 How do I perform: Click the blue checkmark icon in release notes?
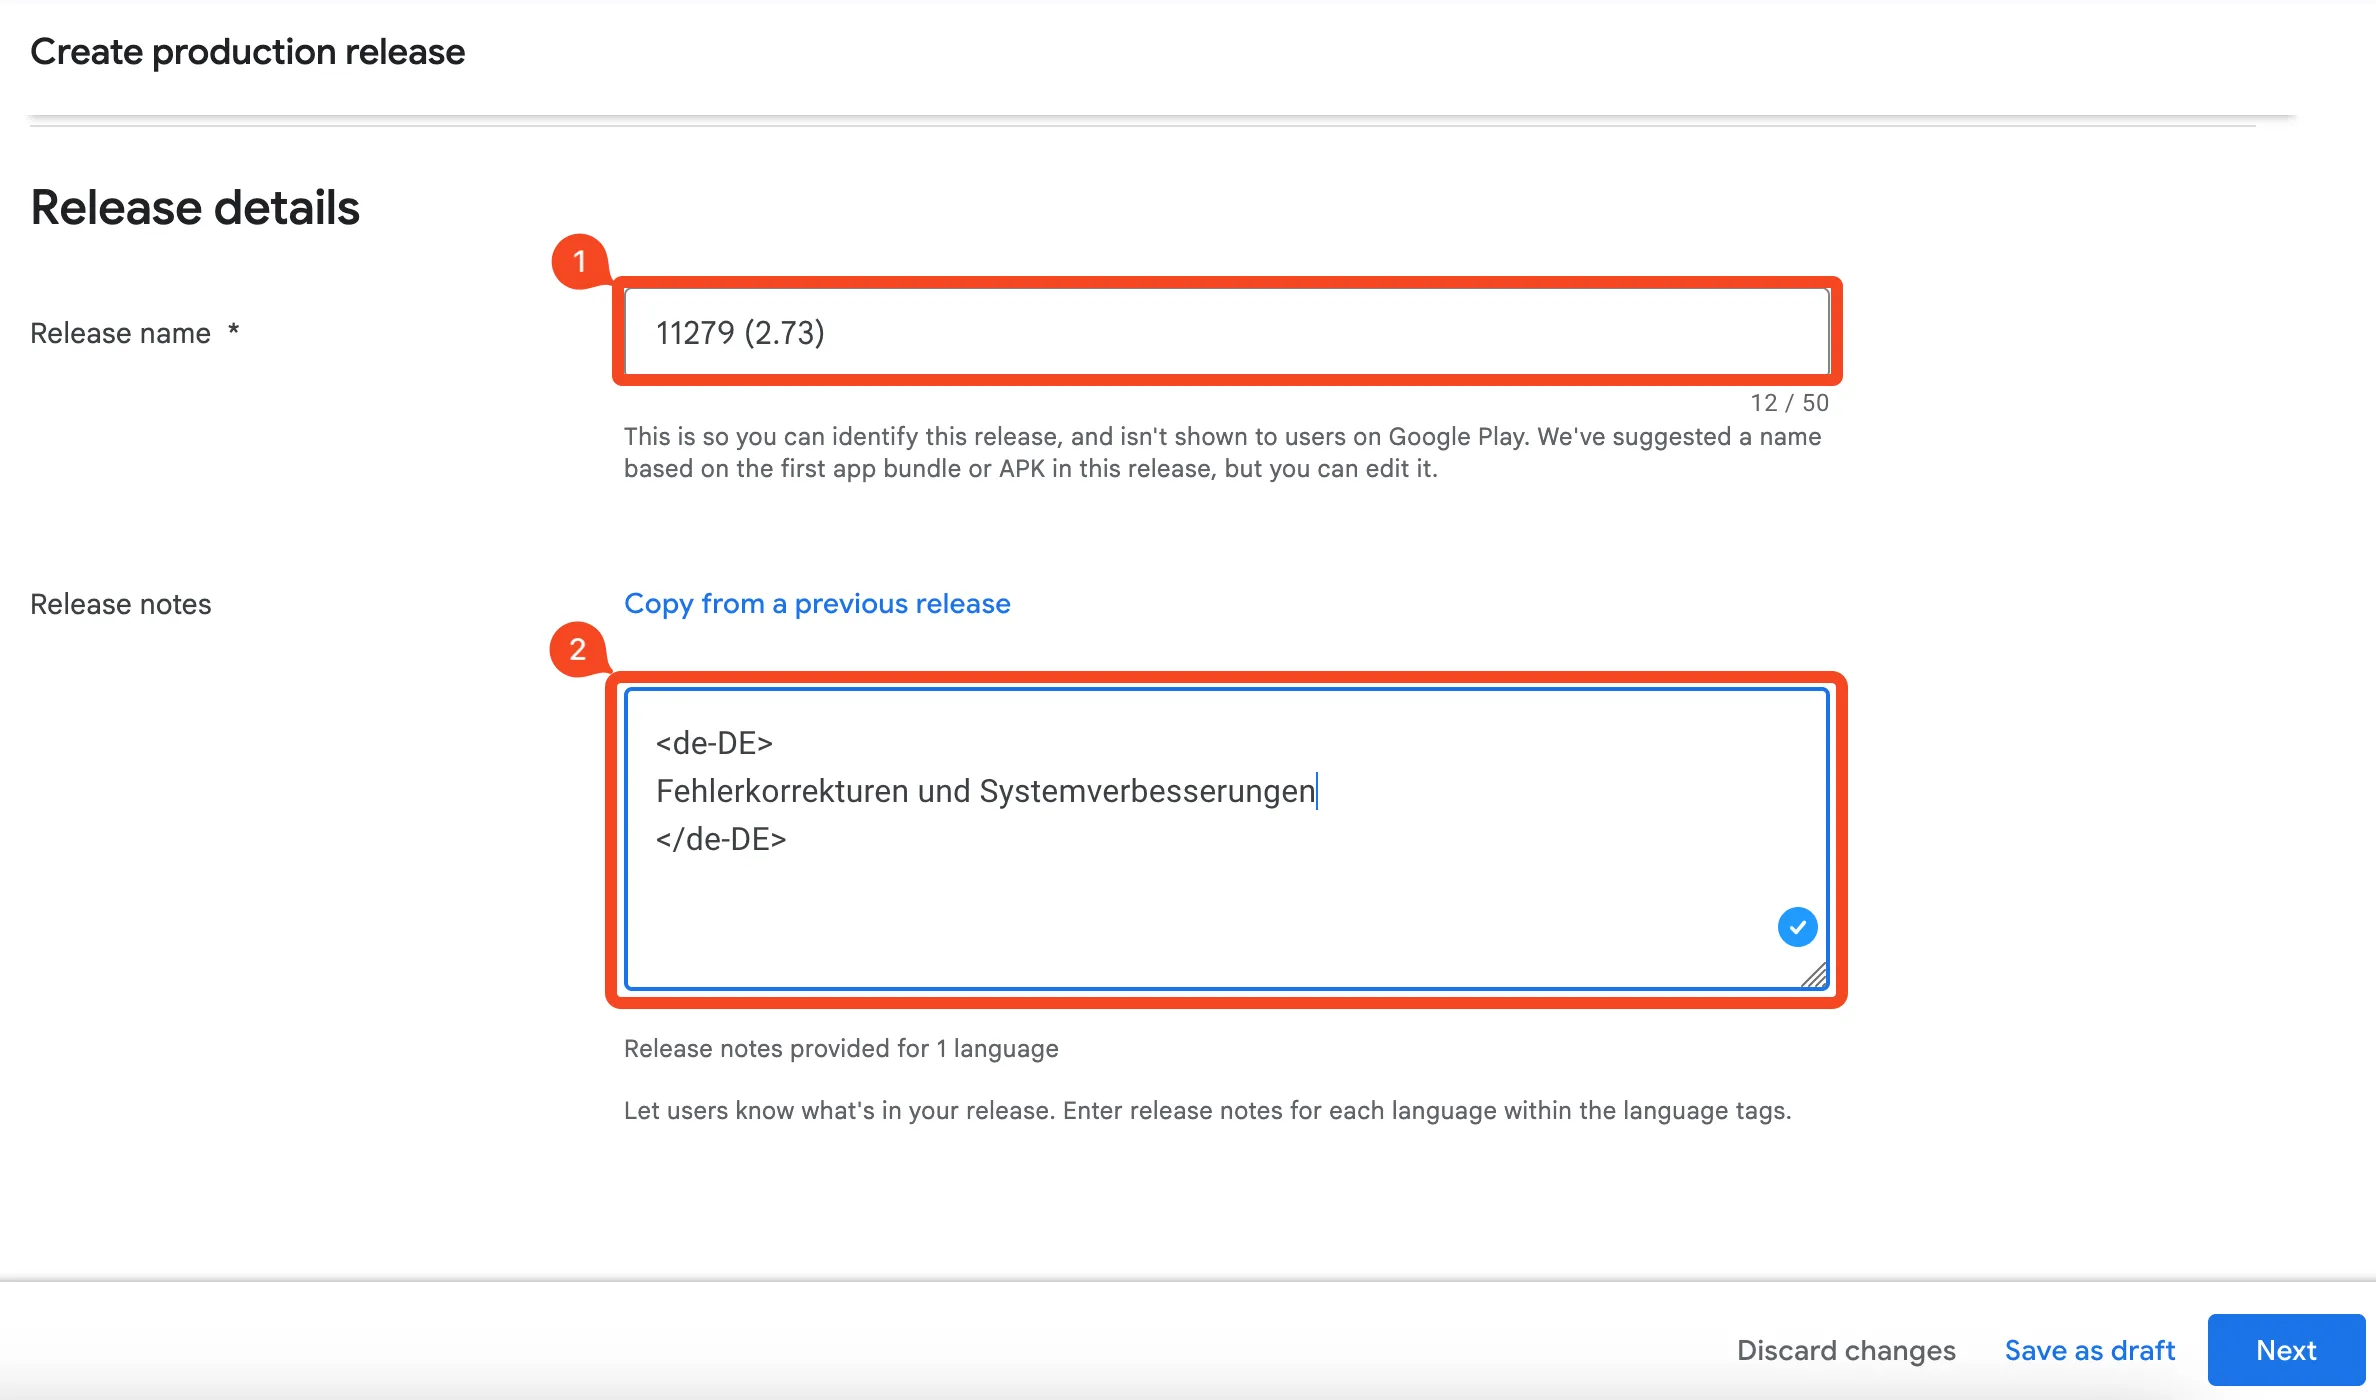[x=1797, y=927]
